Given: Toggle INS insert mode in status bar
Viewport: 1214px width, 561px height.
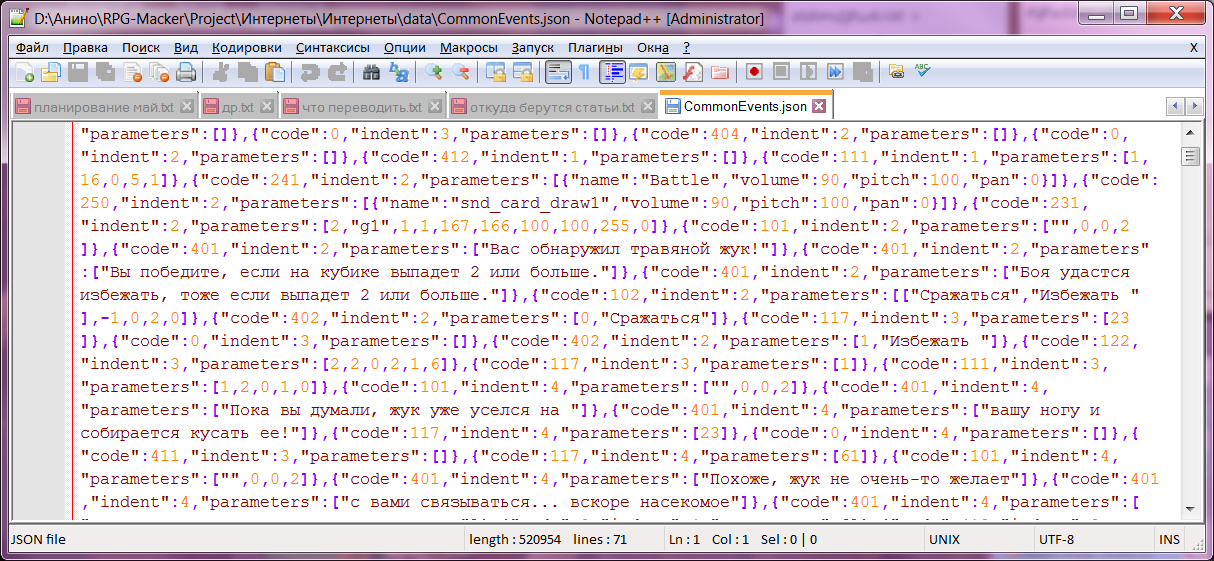Looking at the screenshot, I should point(1169,540).
